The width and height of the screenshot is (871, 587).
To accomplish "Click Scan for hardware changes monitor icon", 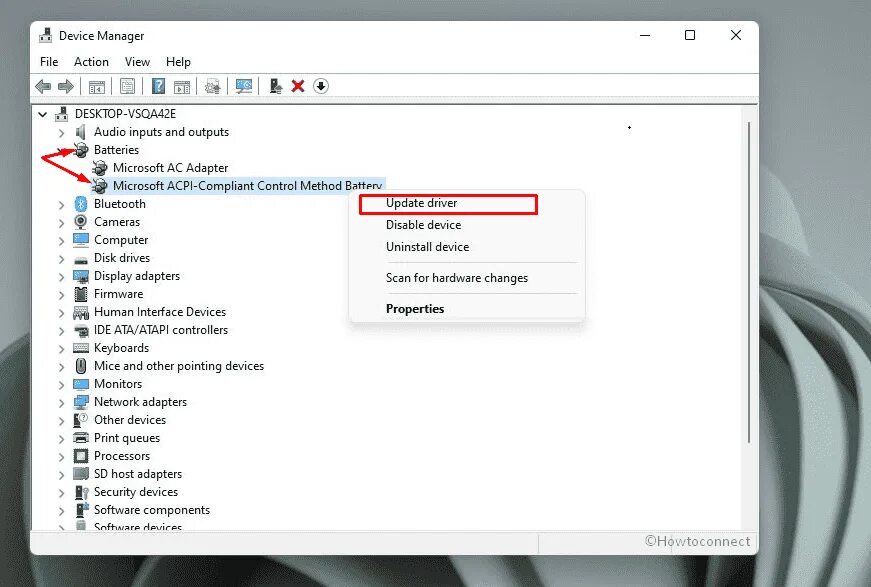I will click(244, 86).
